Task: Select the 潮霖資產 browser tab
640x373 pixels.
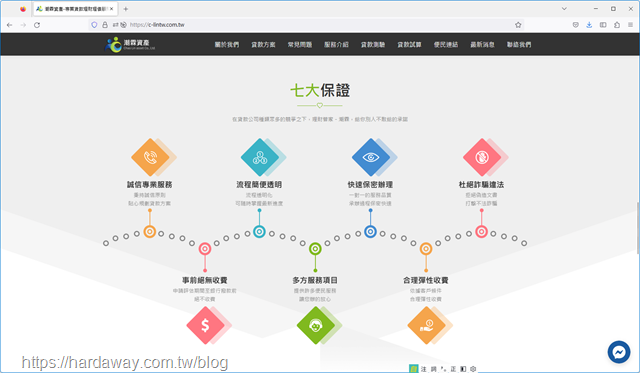Action: coord(76,9)
